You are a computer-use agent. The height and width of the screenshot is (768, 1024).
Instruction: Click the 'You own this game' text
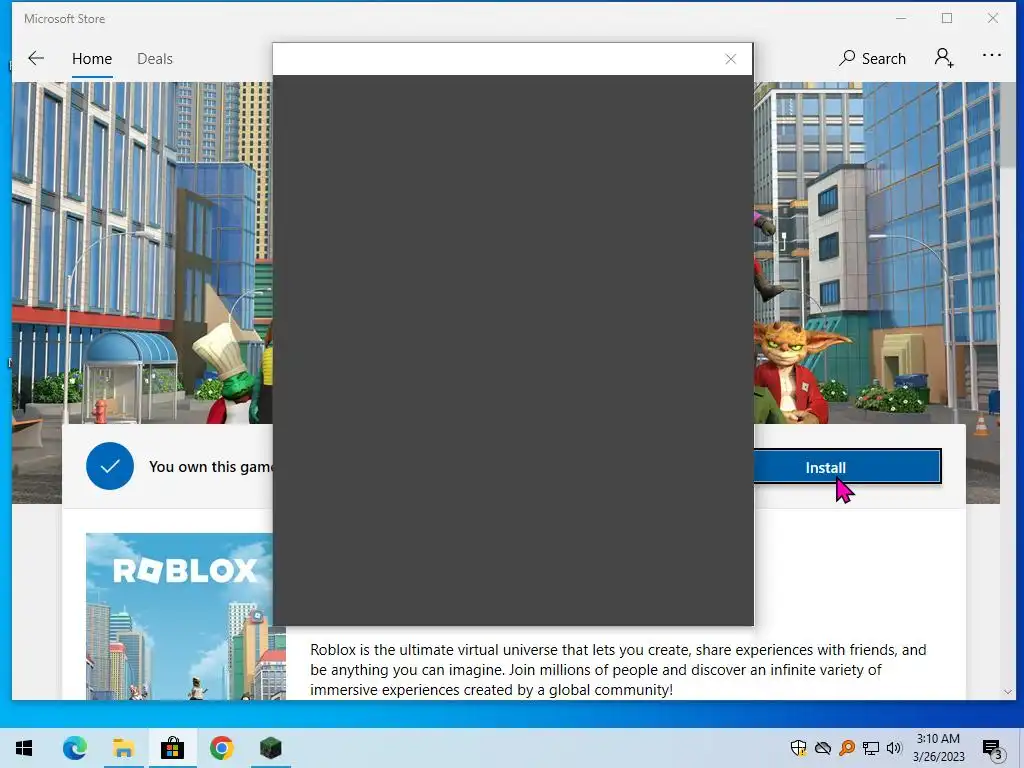(211, 467)
